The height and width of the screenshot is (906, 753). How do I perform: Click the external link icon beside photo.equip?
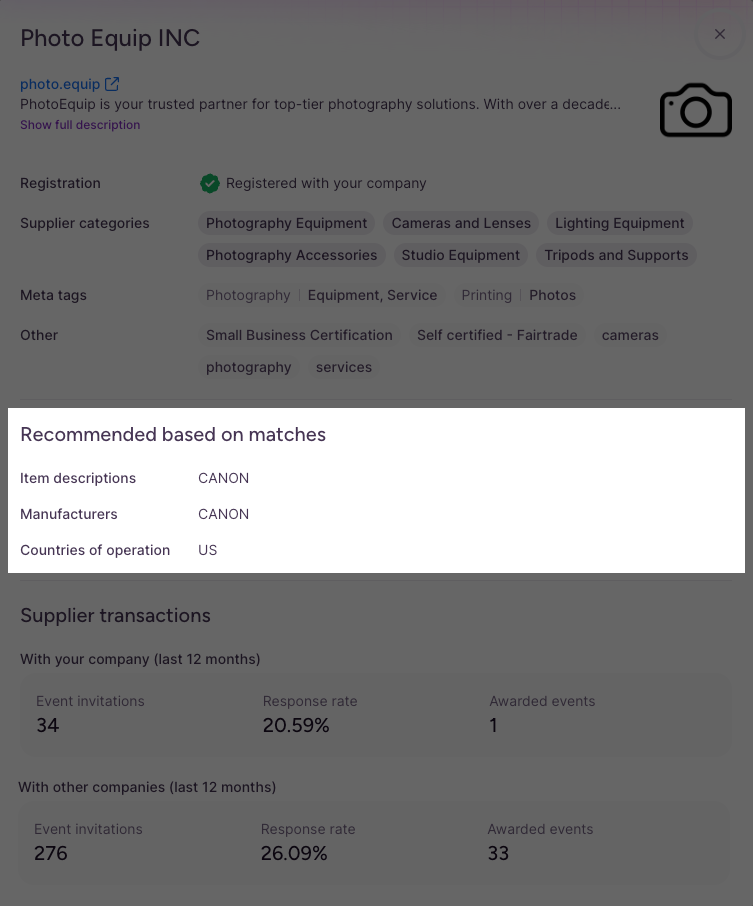click(x=112, y=84)
